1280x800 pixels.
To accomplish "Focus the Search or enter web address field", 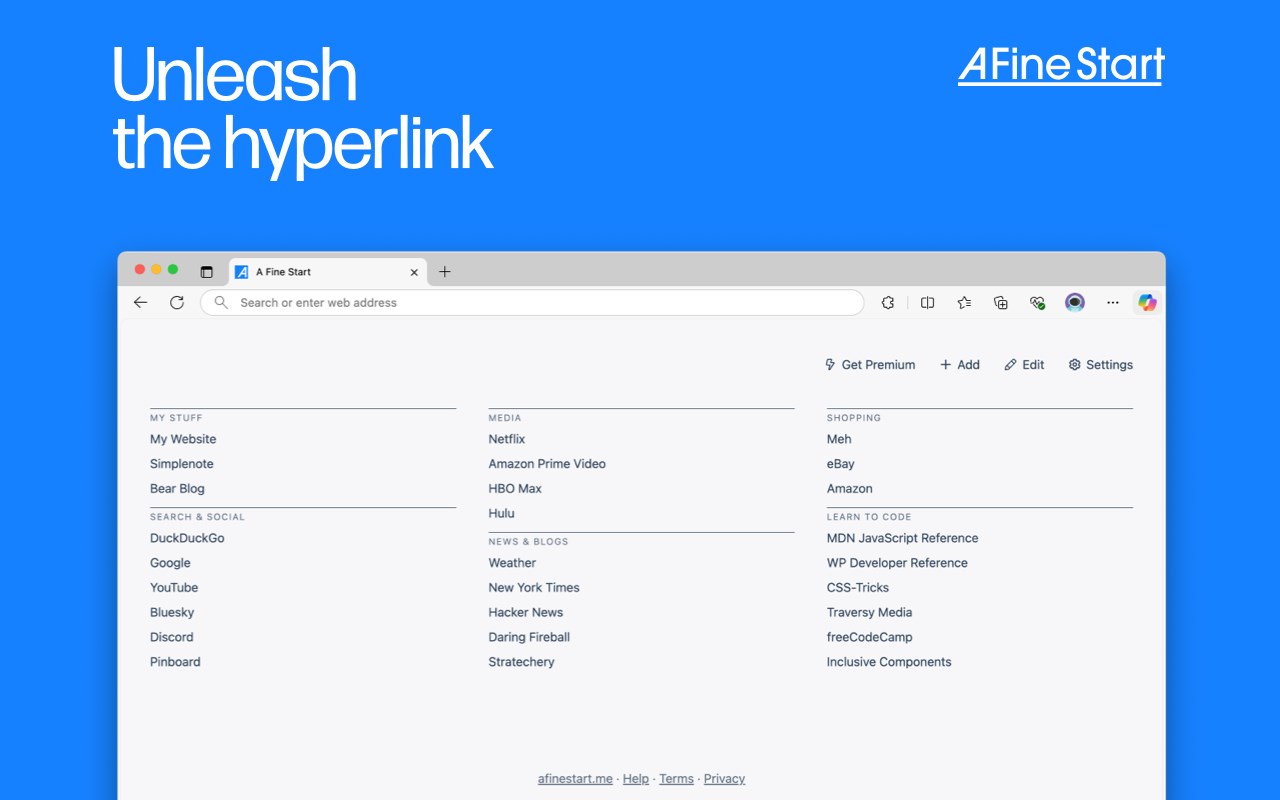I will [x=532, y=302].
